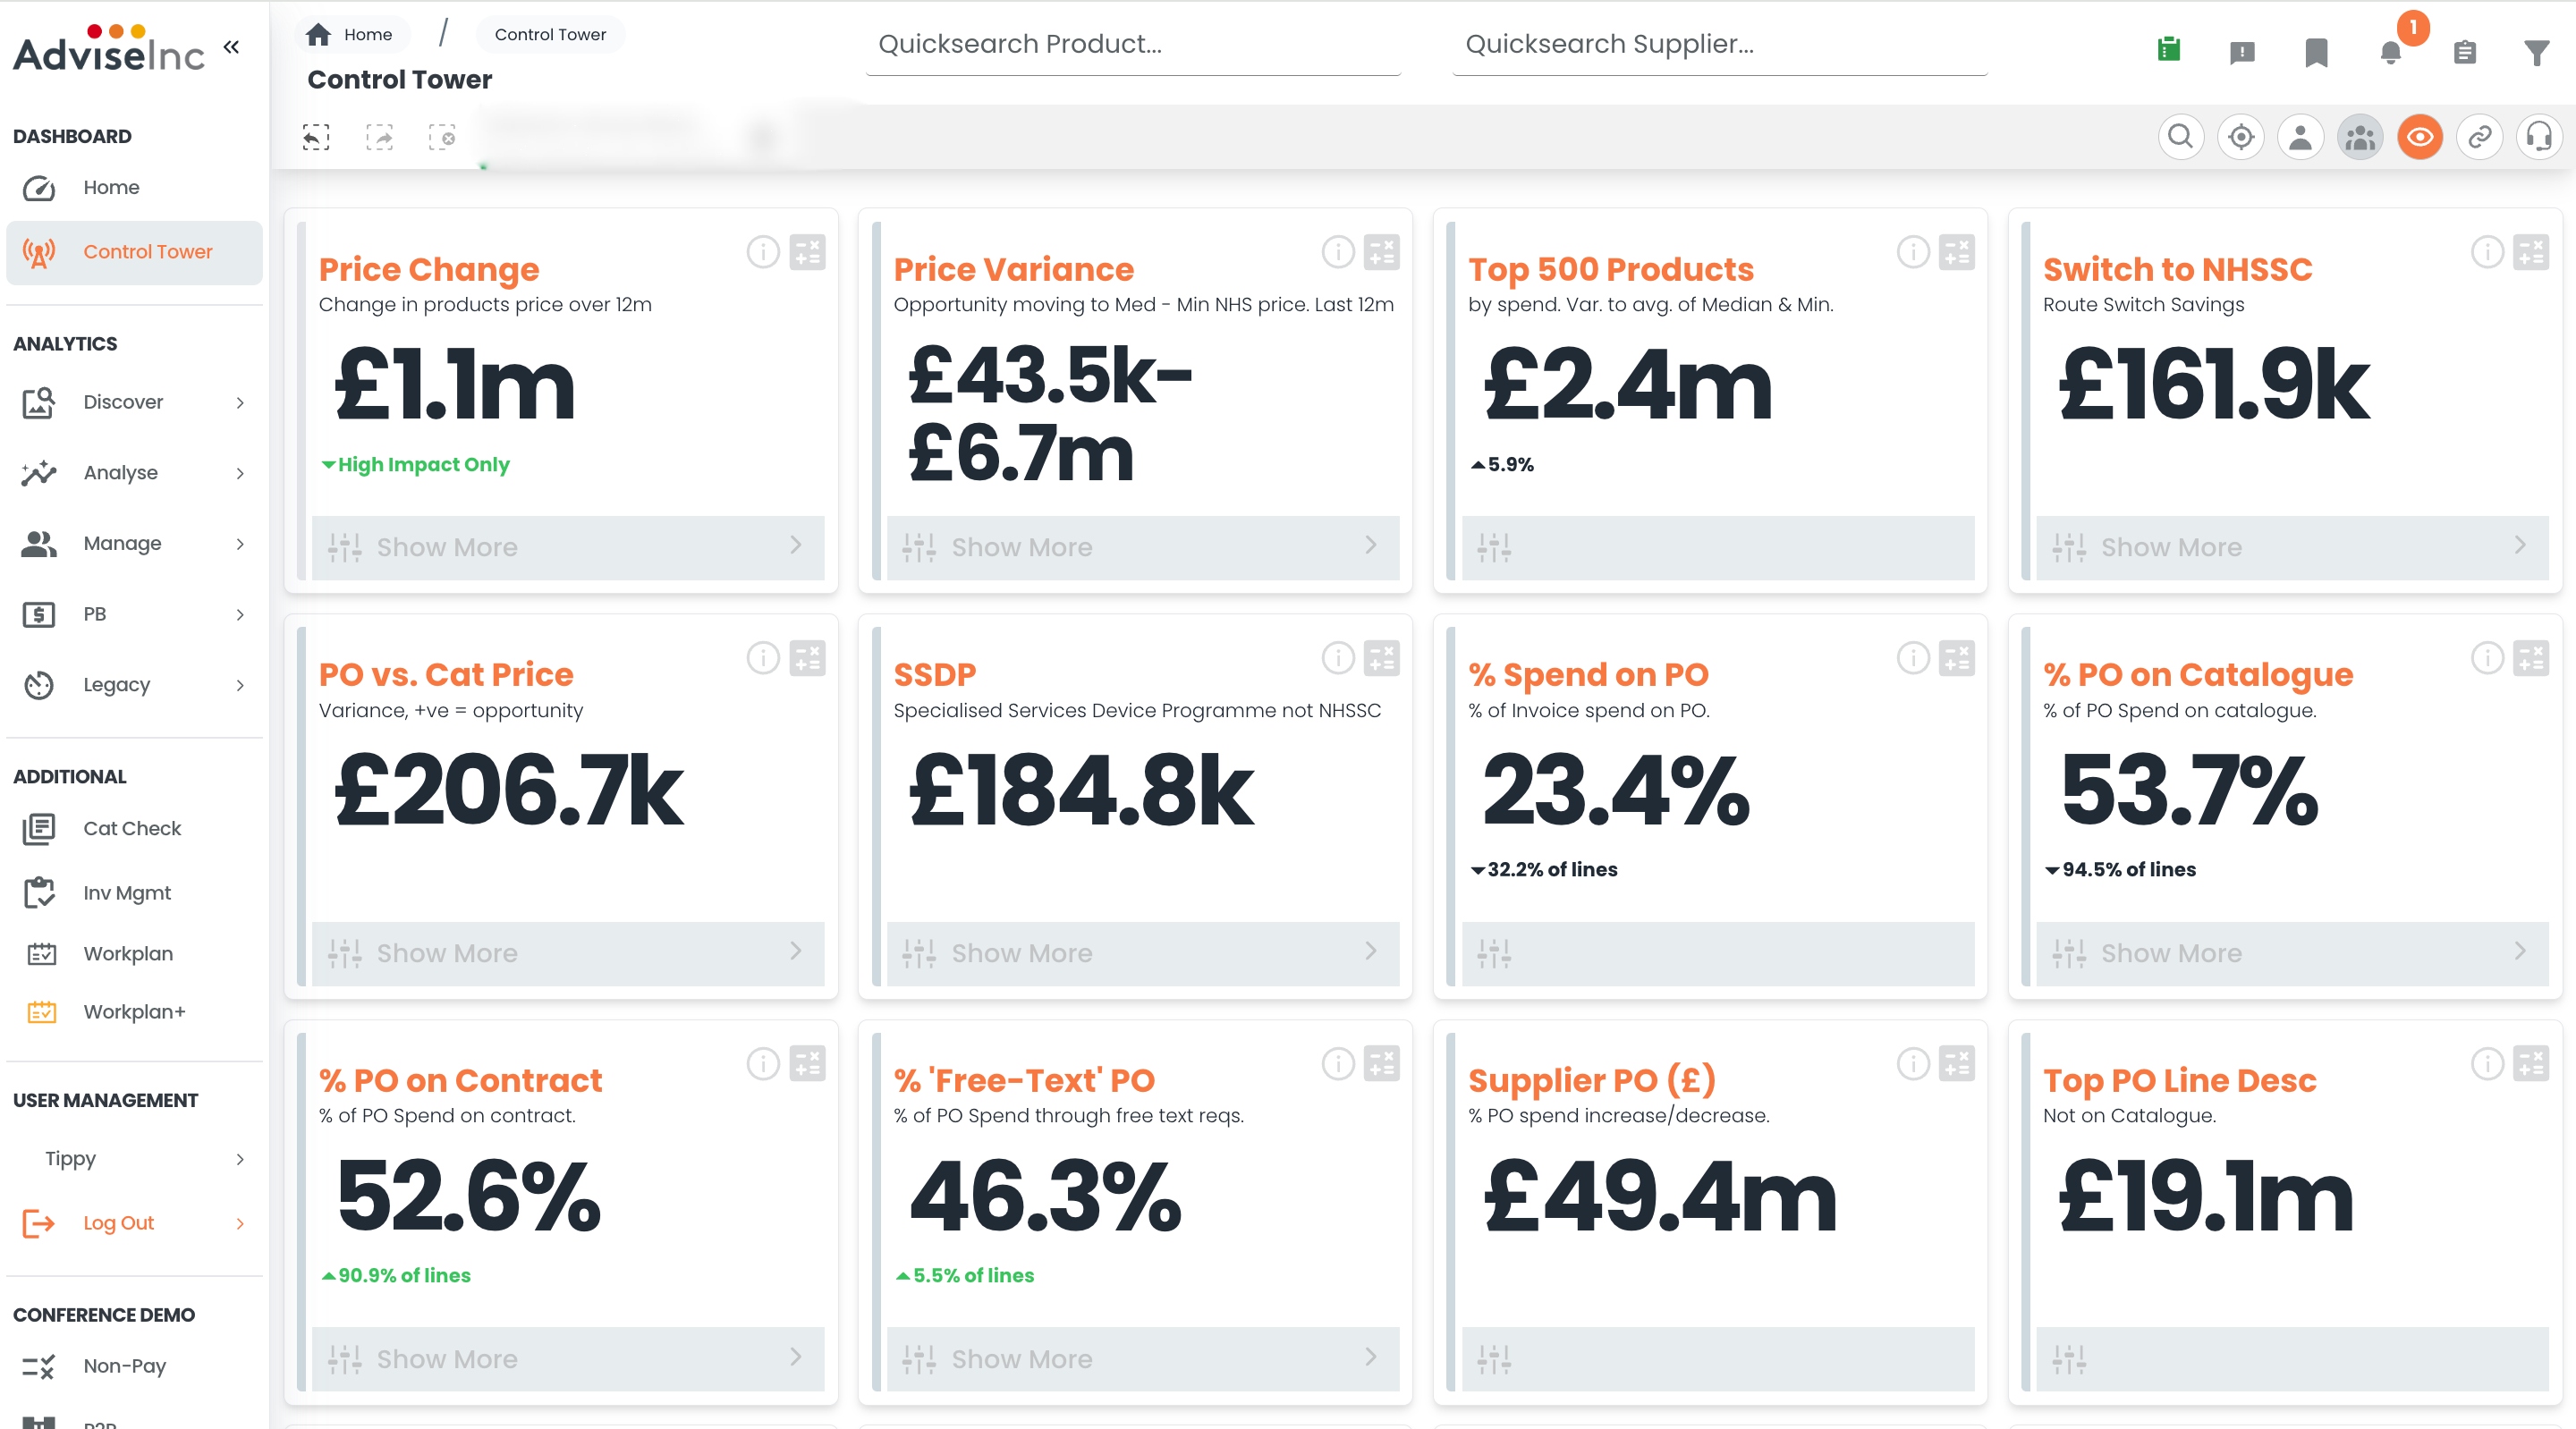The image size is (2576, 1429).
Task: Click the notification bell icon
Action: (2390, 52)
